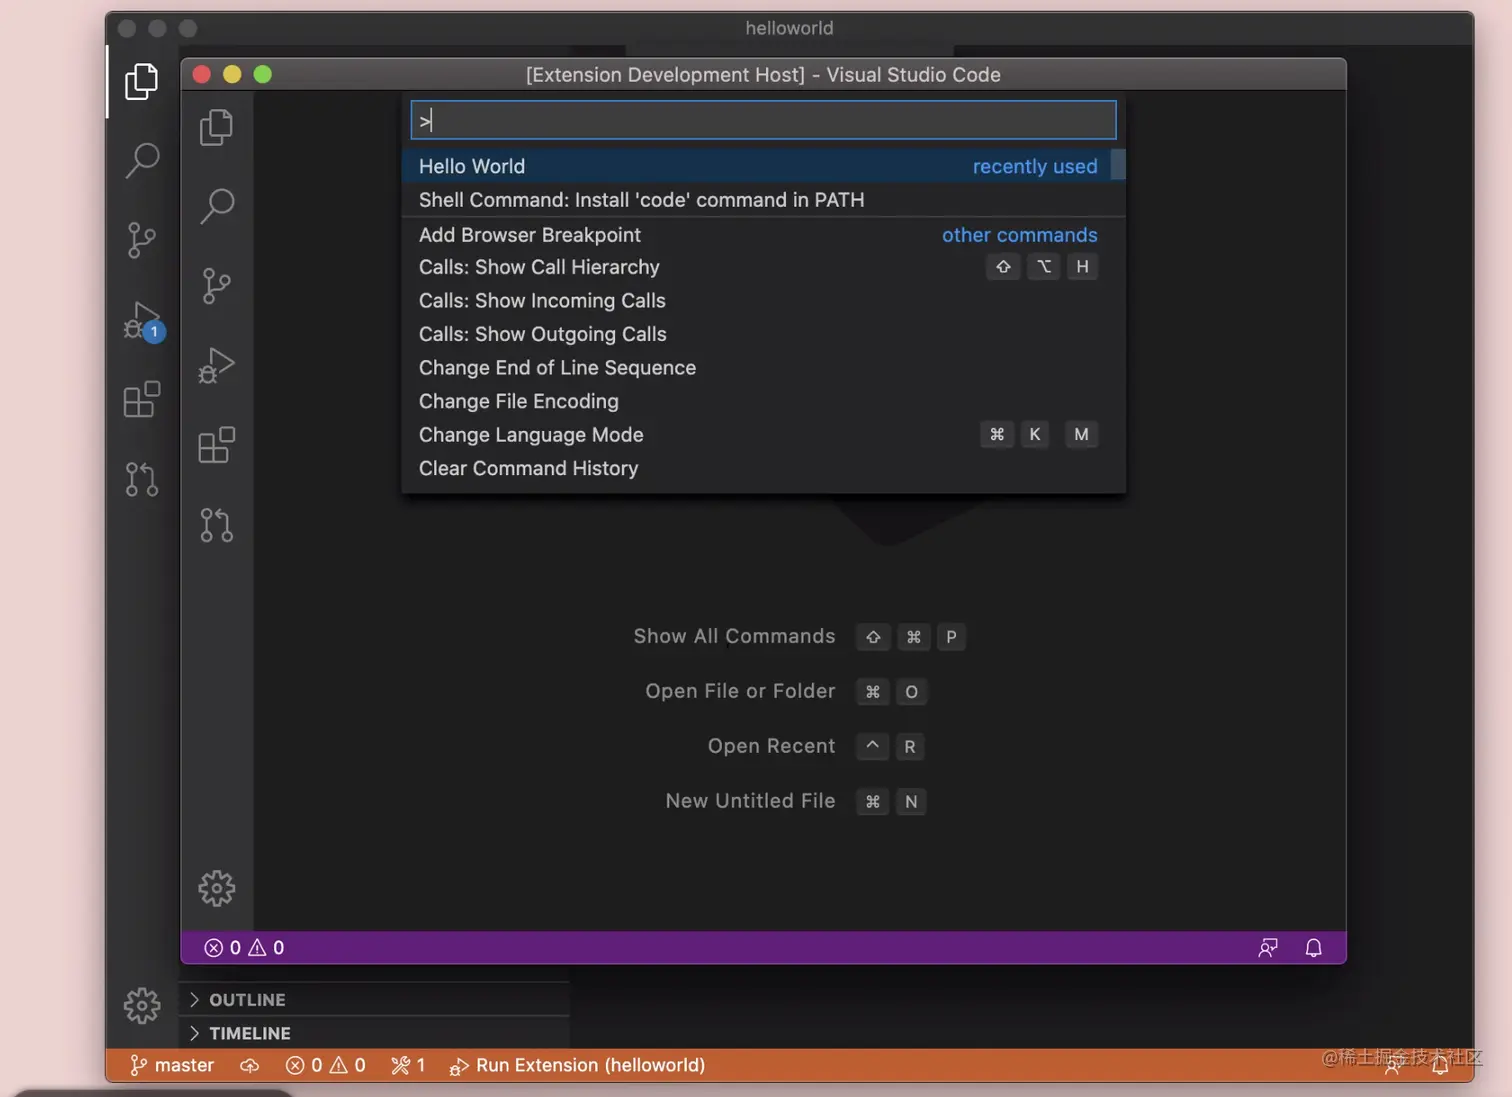Open Source Control in helloworld window

[x=141, y=240]
